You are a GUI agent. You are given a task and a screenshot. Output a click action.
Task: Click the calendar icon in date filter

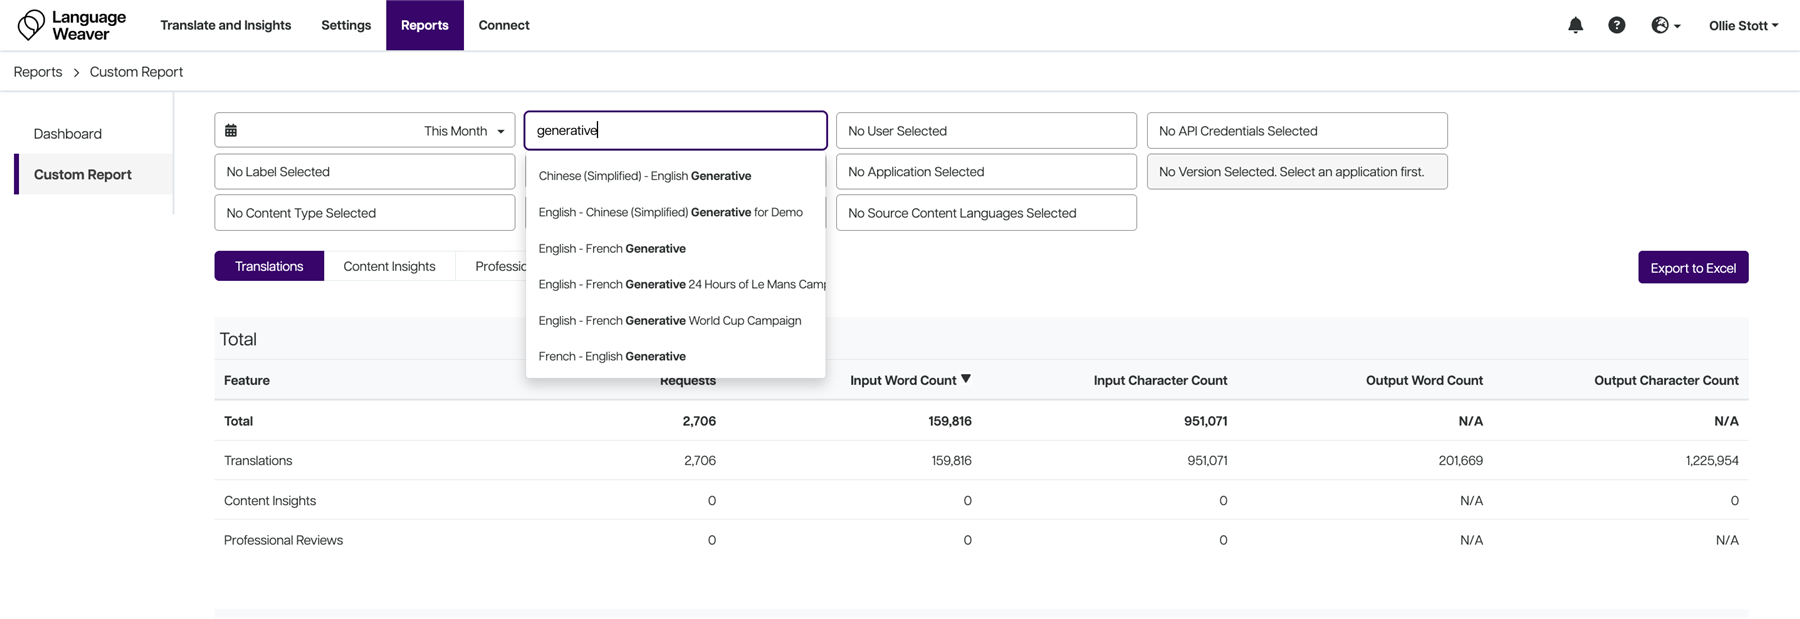(231, 131)
